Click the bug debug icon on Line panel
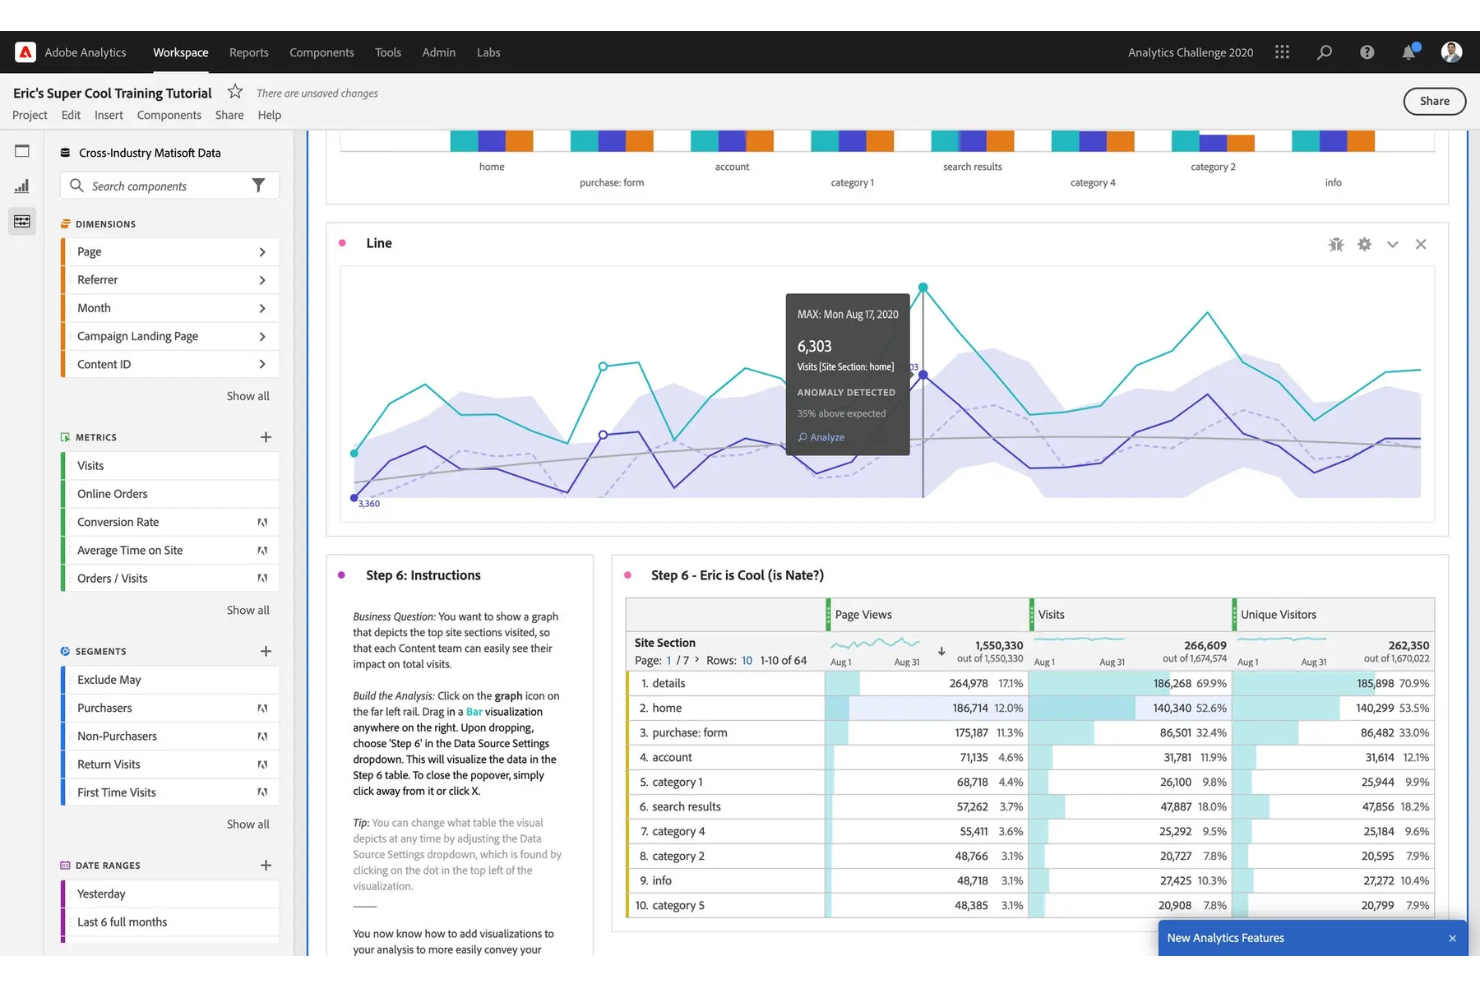 pos(1336,244)
